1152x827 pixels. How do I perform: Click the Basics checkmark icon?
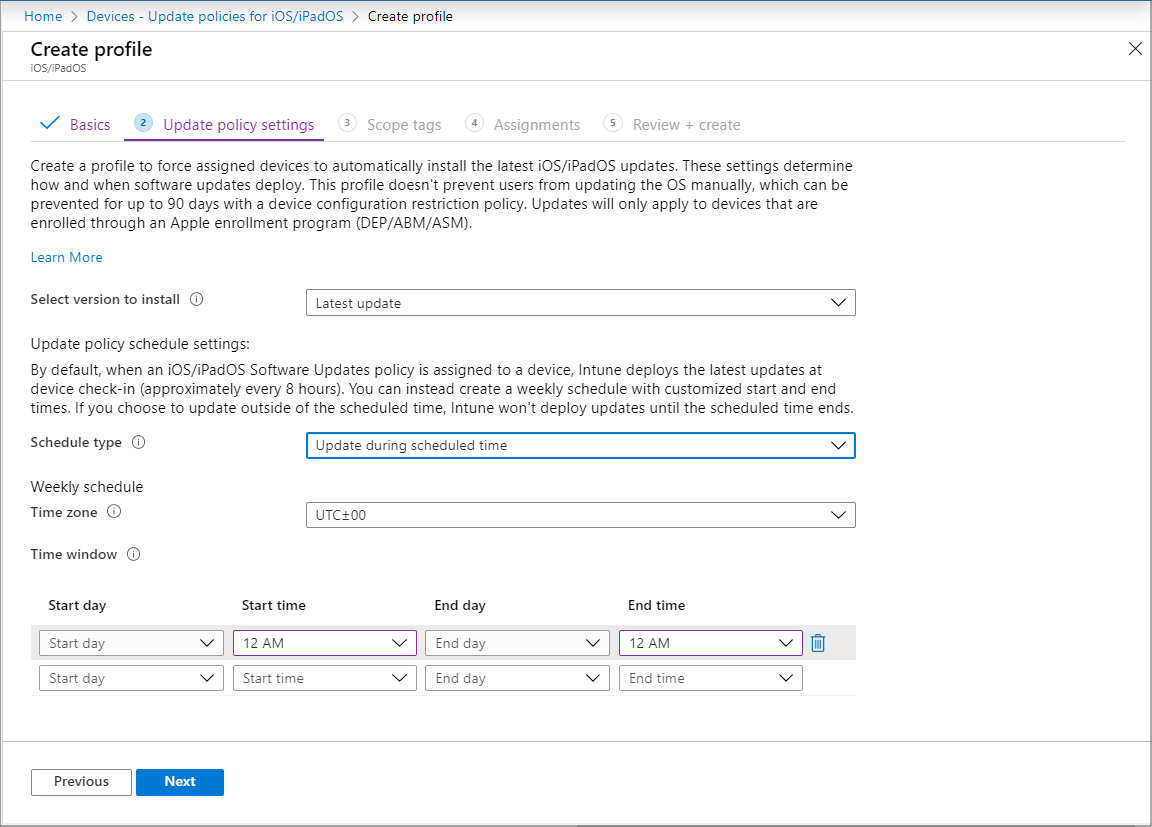(x=49, y=123)
